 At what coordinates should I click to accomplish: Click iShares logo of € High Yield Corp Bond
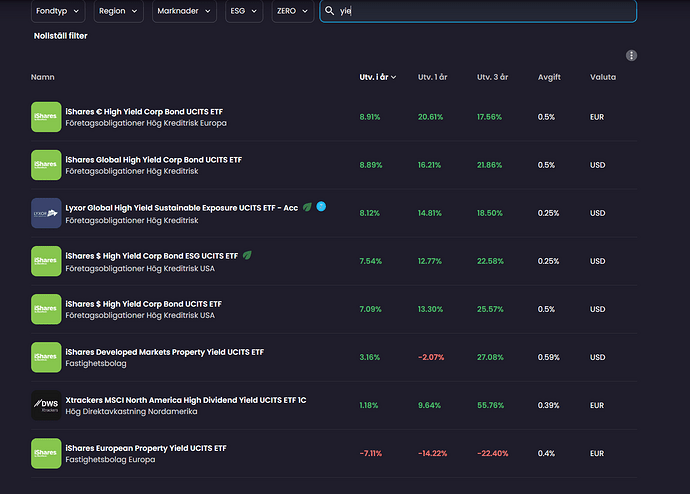pos(46,117)
